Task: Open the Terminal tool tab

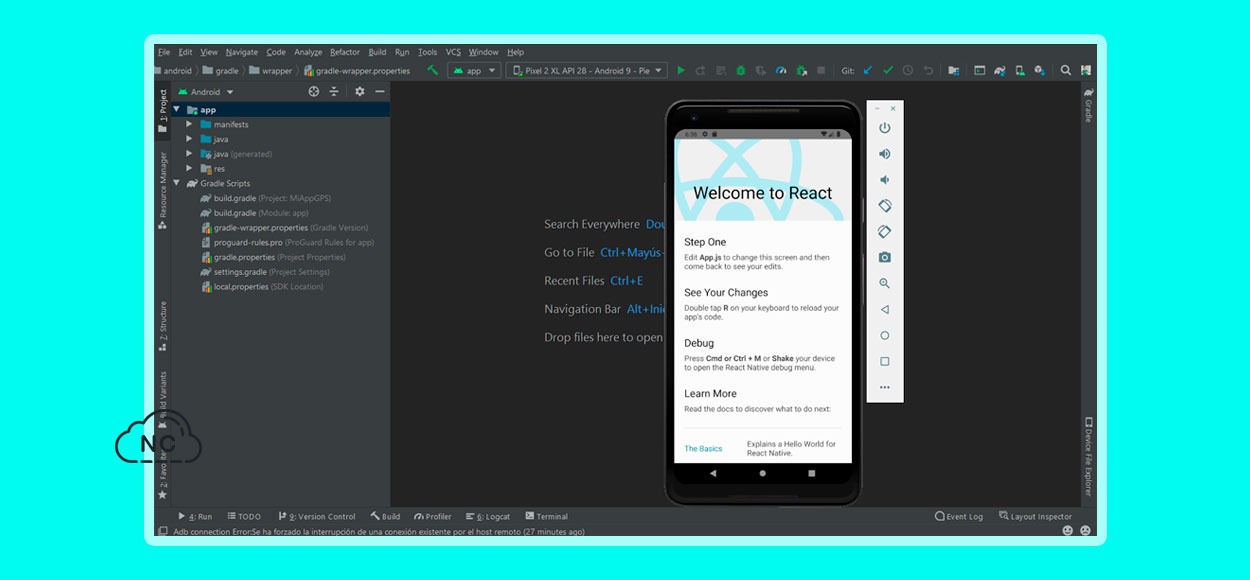Action: point(546,517)
